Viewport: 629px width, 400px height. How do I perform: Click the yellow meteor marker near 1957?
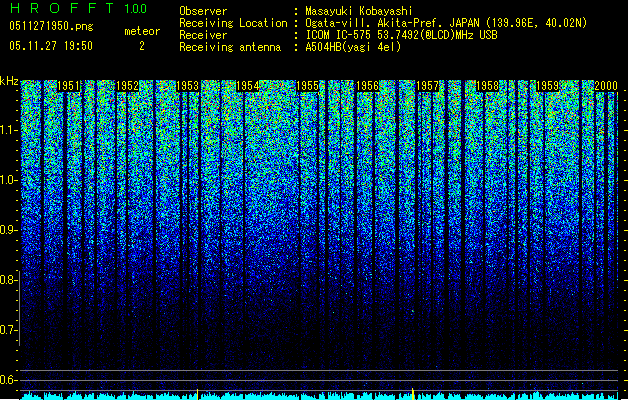coord(414,394)
